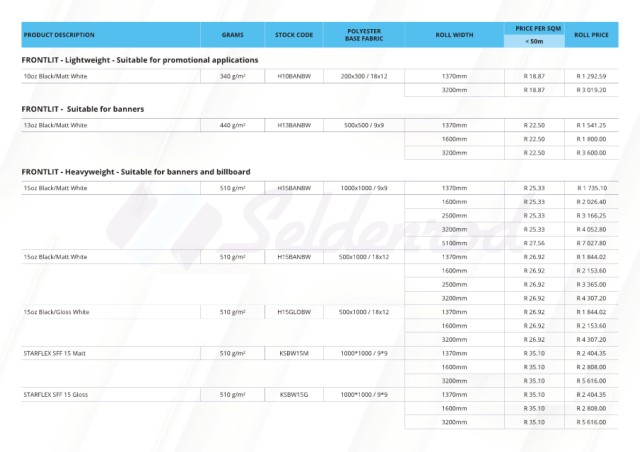Select the FRONTLIT Lightweight promotional section heading
Image resolution: width=640 pixels, height=452 pixels.
tap(140, 60)
